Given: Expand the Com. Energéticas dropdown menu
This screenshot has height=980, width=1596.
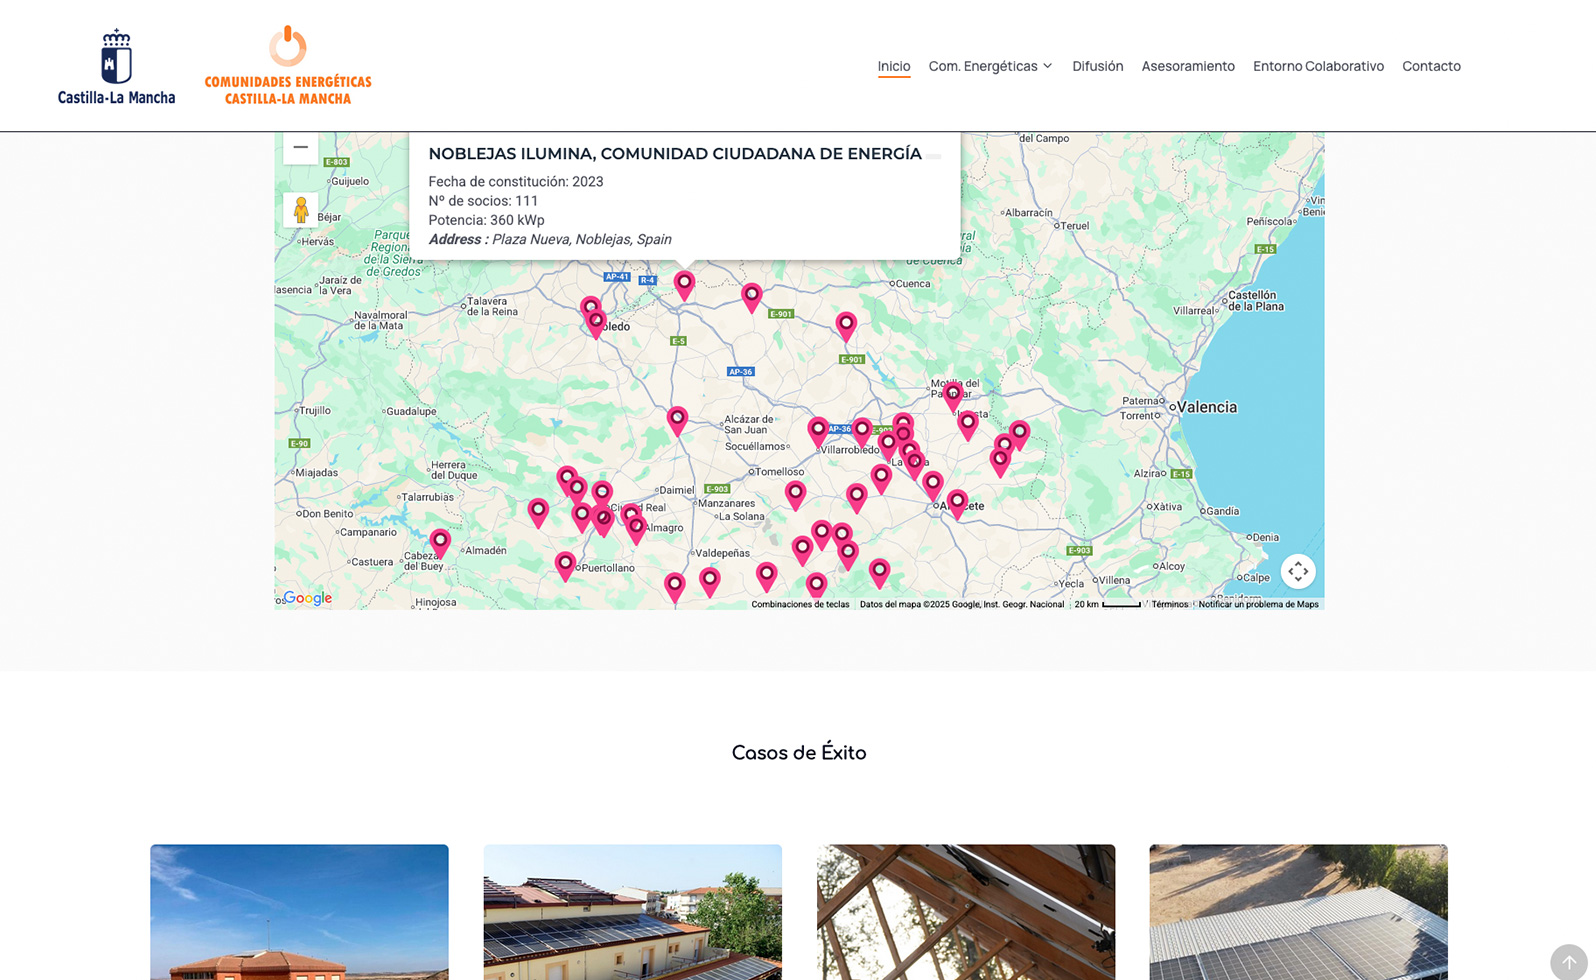Looking at the screenshot, I should click(x=990, y=66).
